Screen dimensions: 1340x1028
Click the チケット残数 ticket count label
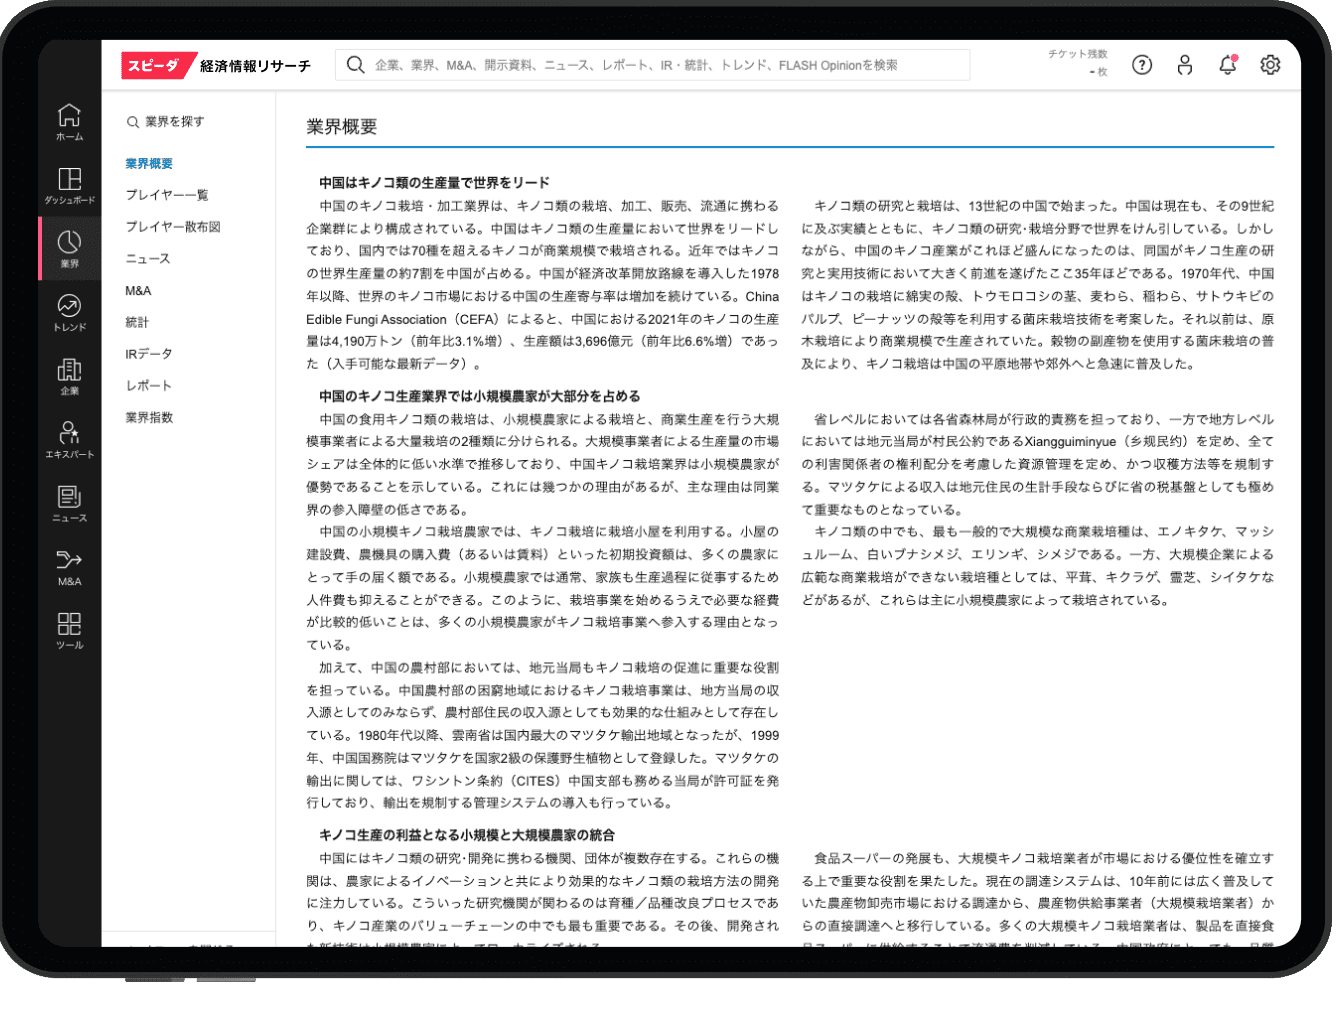point(1078,54)
